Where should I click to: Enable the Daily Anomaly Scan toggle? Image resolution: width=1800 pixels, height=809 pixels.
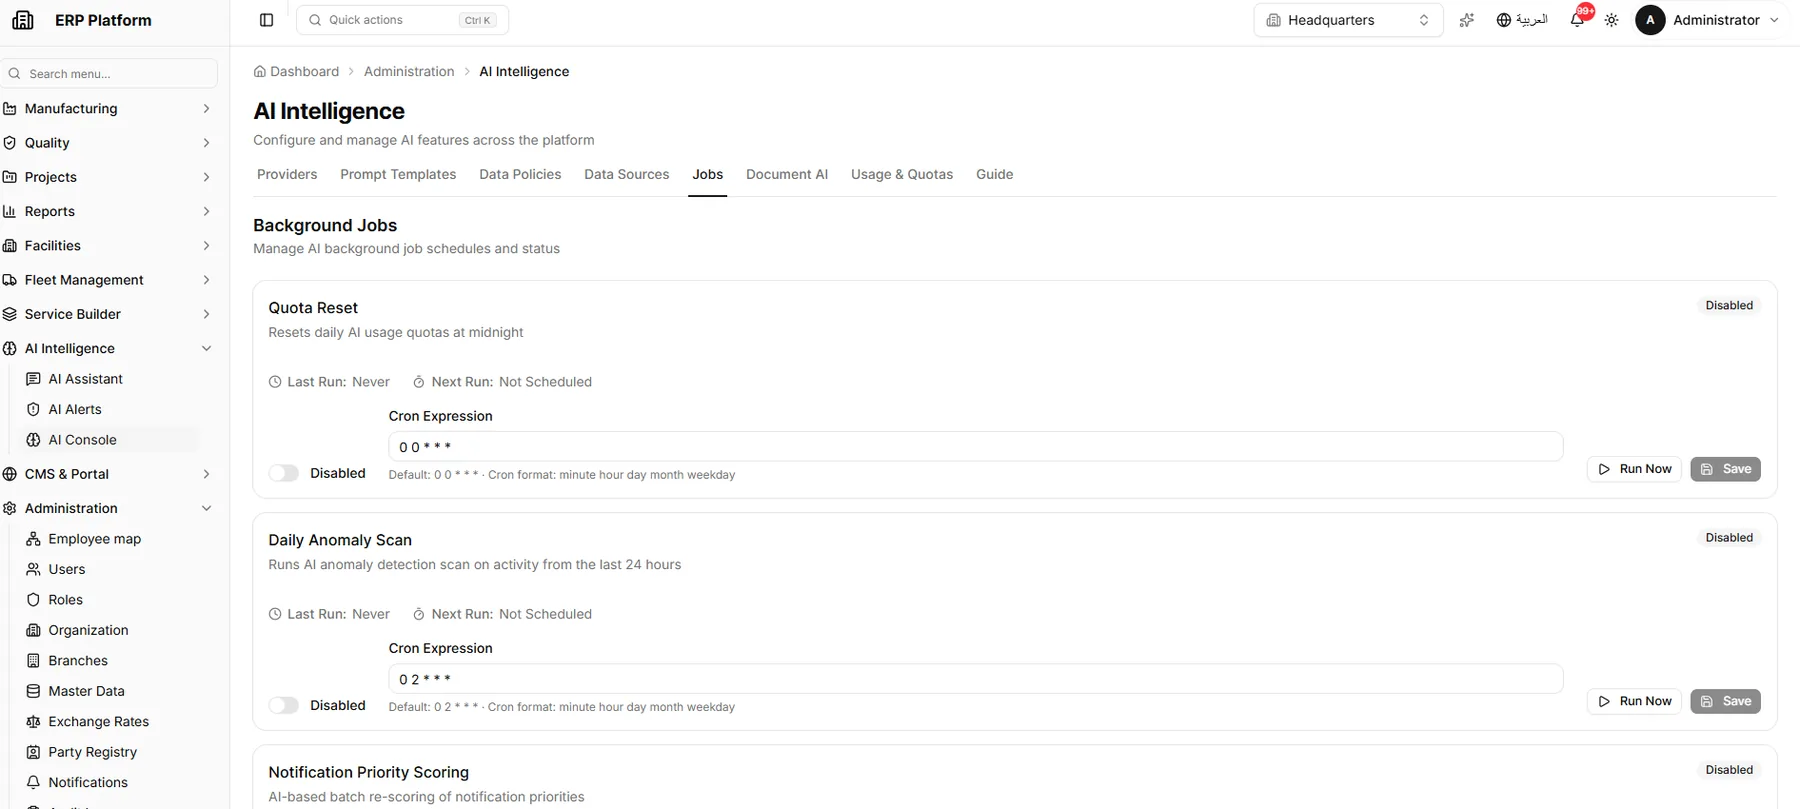284,705
